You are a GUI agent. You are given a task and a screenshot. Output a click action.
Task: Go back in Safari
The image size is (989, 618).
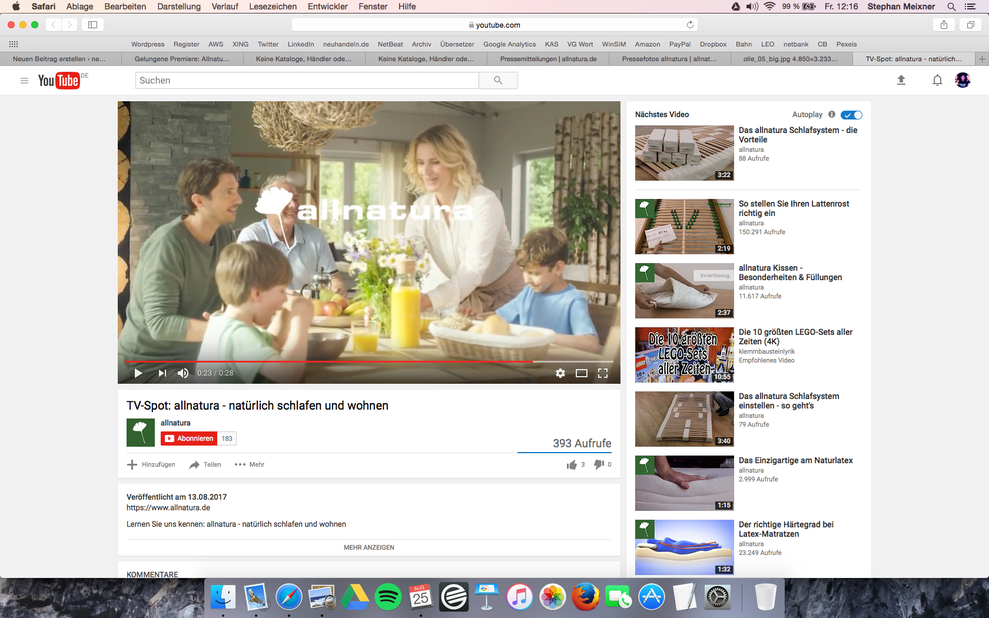click(53, 25)
